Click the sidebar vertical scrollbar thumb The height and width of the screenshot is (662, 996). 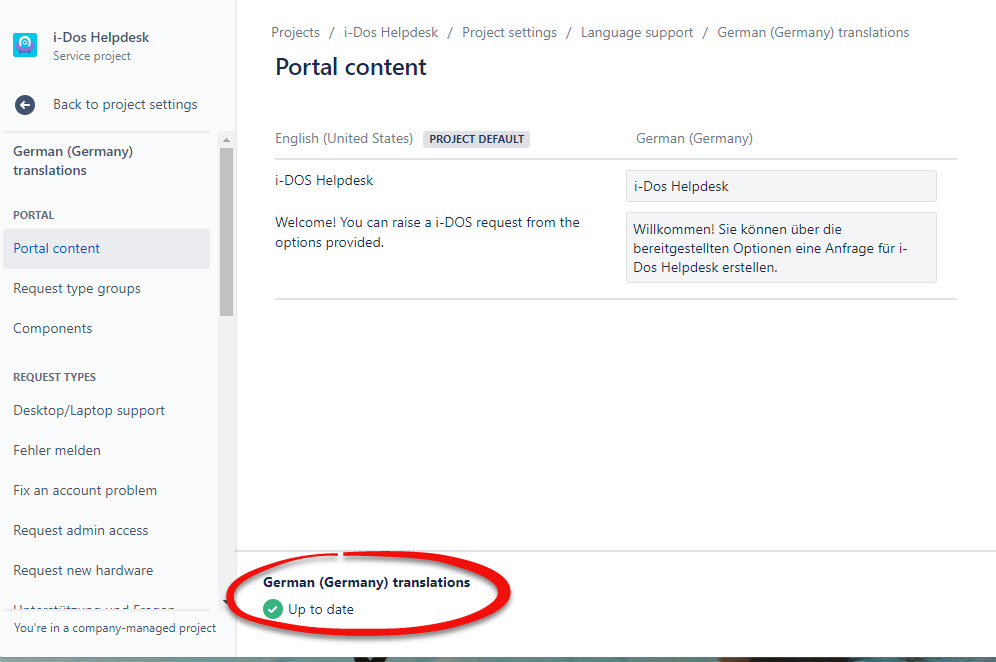[x=226, y=232]
